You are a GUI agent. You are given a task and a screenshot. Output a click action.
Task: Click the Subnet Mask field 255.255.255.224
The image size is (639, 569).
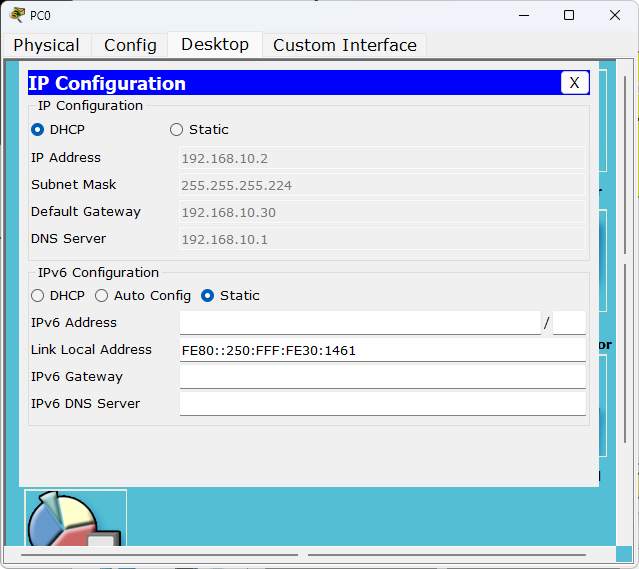click(x=382, y=185)
